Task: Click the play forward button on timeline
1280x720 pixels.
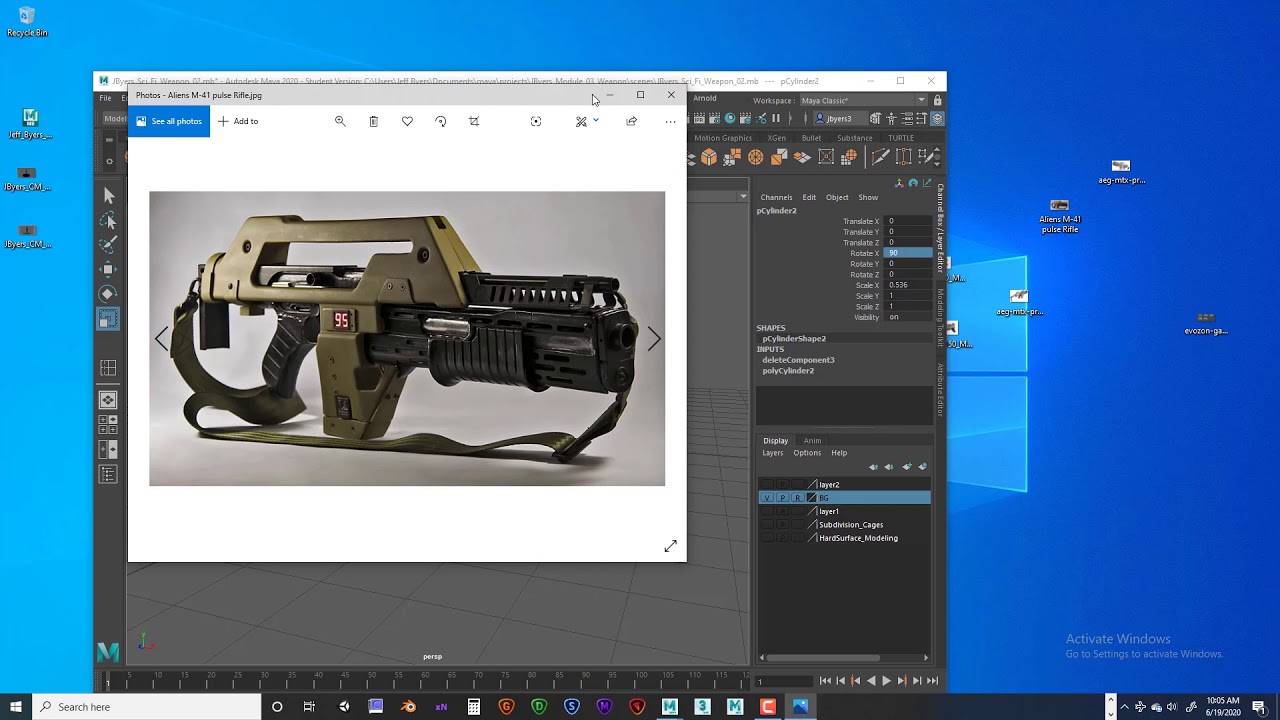Action: pyautogui.click(x=886, y=681)
